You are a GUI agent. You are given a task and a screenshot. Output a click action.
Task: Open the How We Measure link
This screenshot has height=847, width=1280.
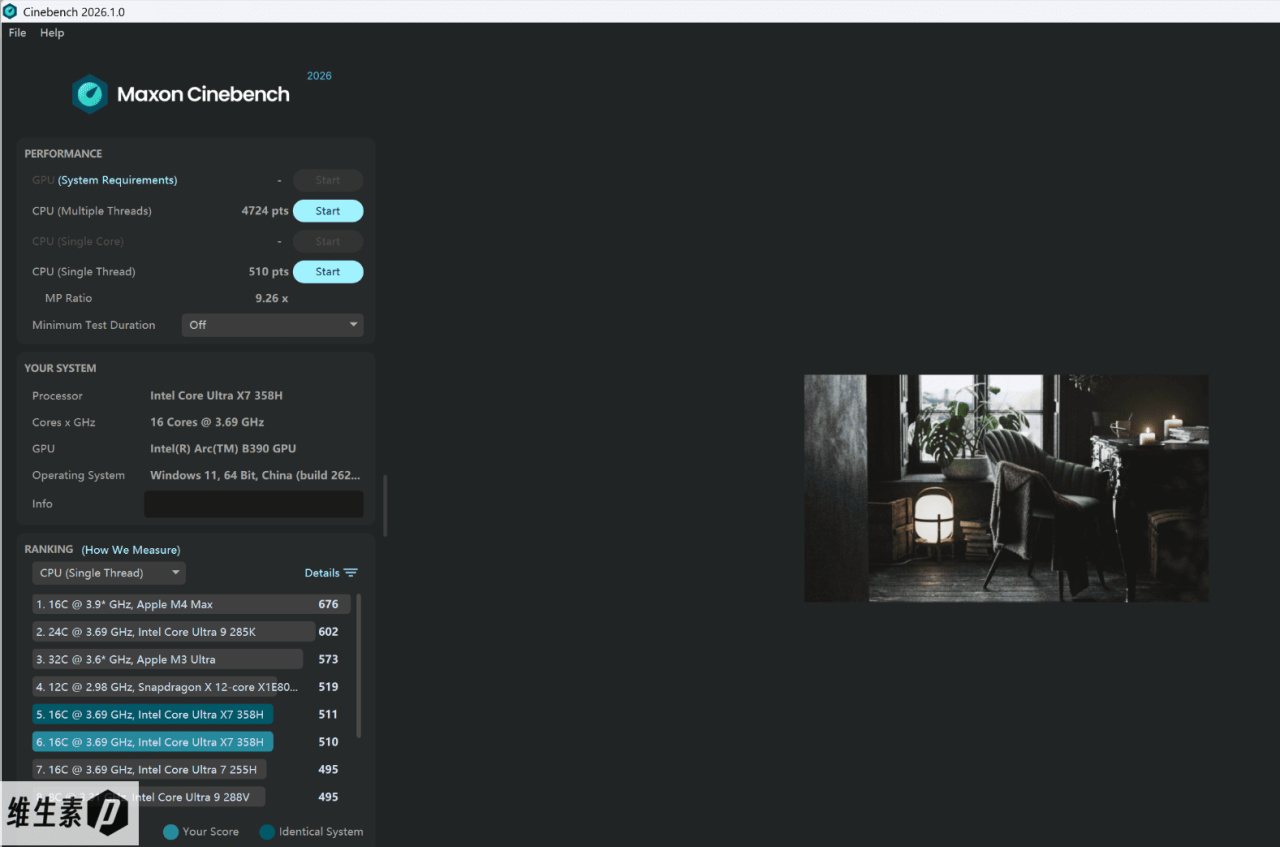131,550
